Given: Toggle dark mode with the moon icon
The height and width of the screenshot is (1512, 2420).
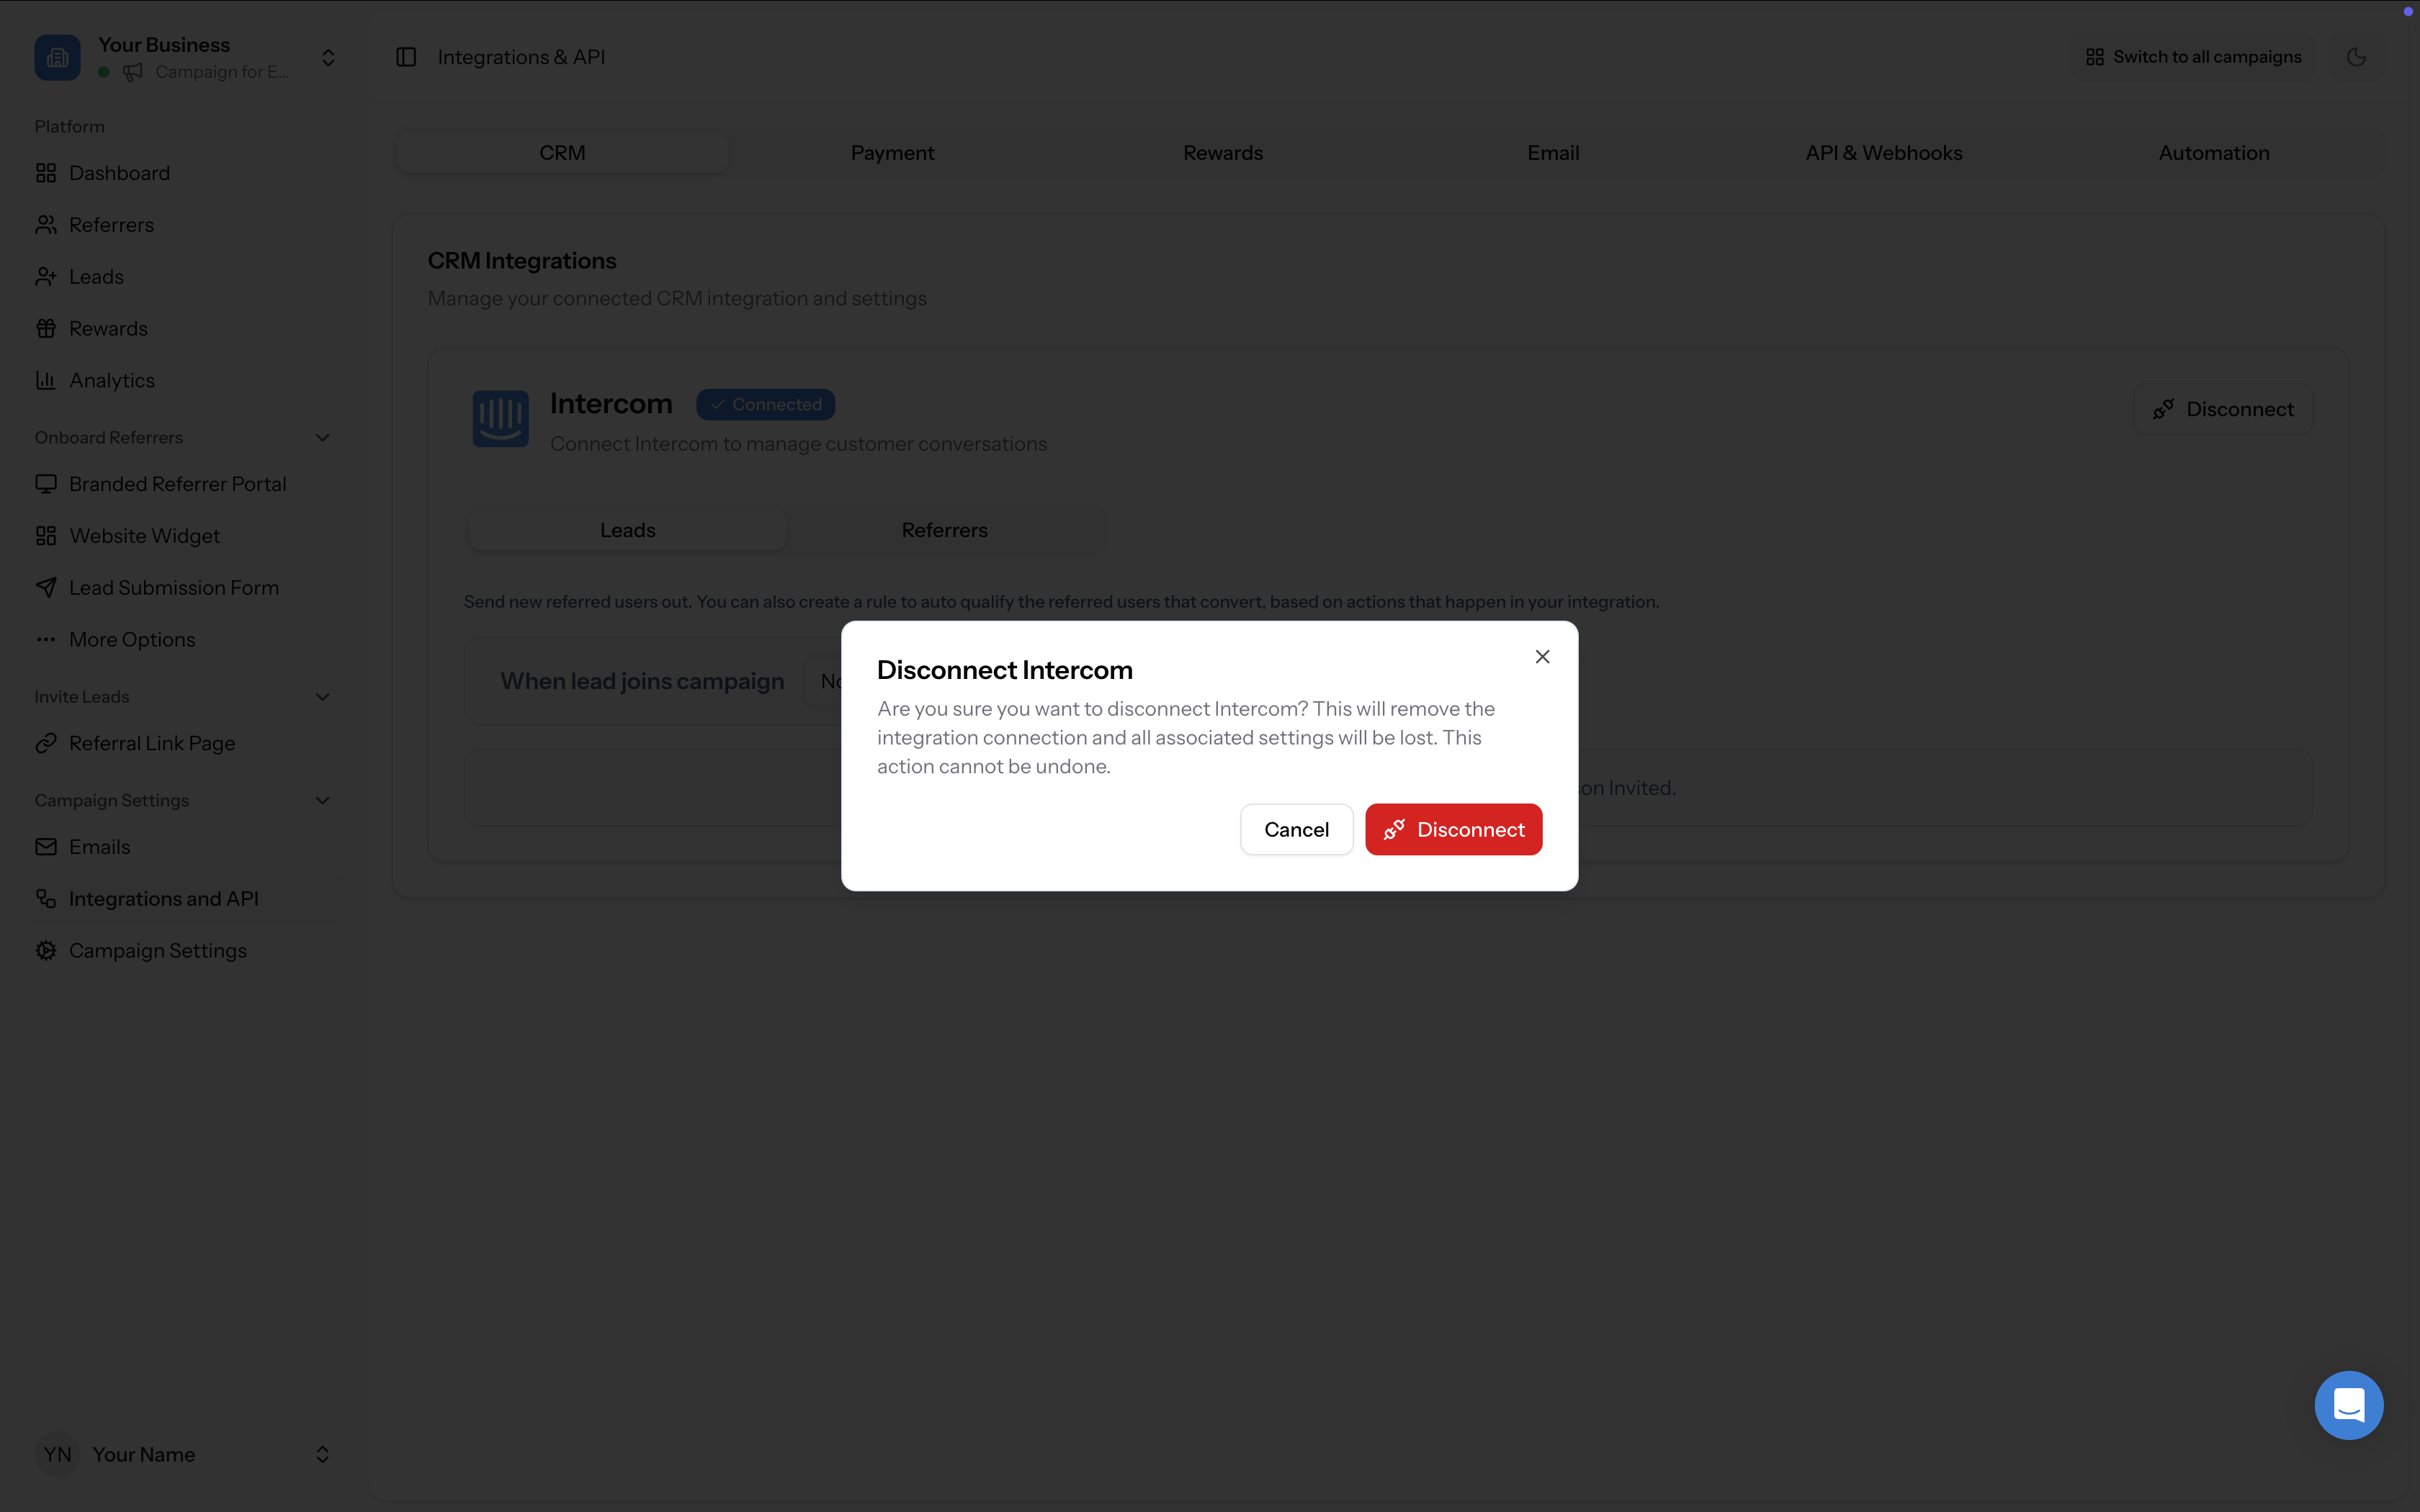Looking at the screenshot, I should (2356, 56).
